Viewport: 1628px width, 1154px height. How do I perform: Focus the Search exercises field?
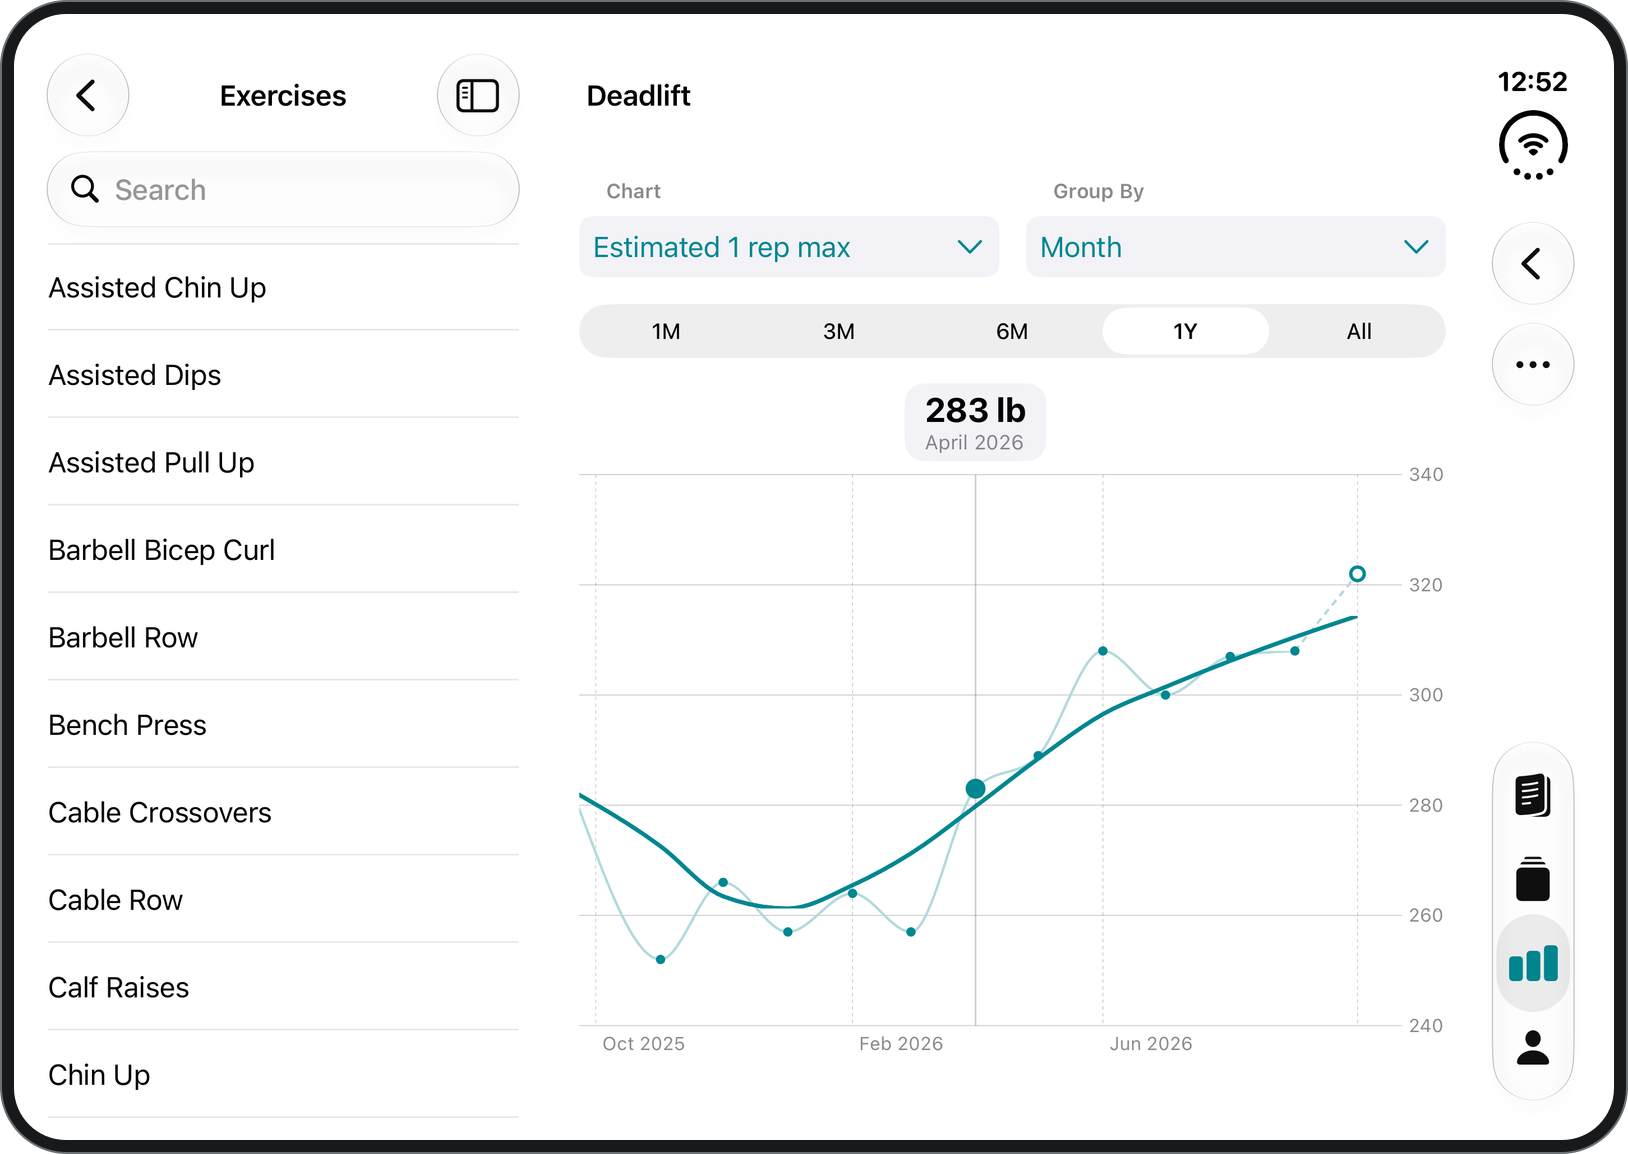(x=283, y=190)
